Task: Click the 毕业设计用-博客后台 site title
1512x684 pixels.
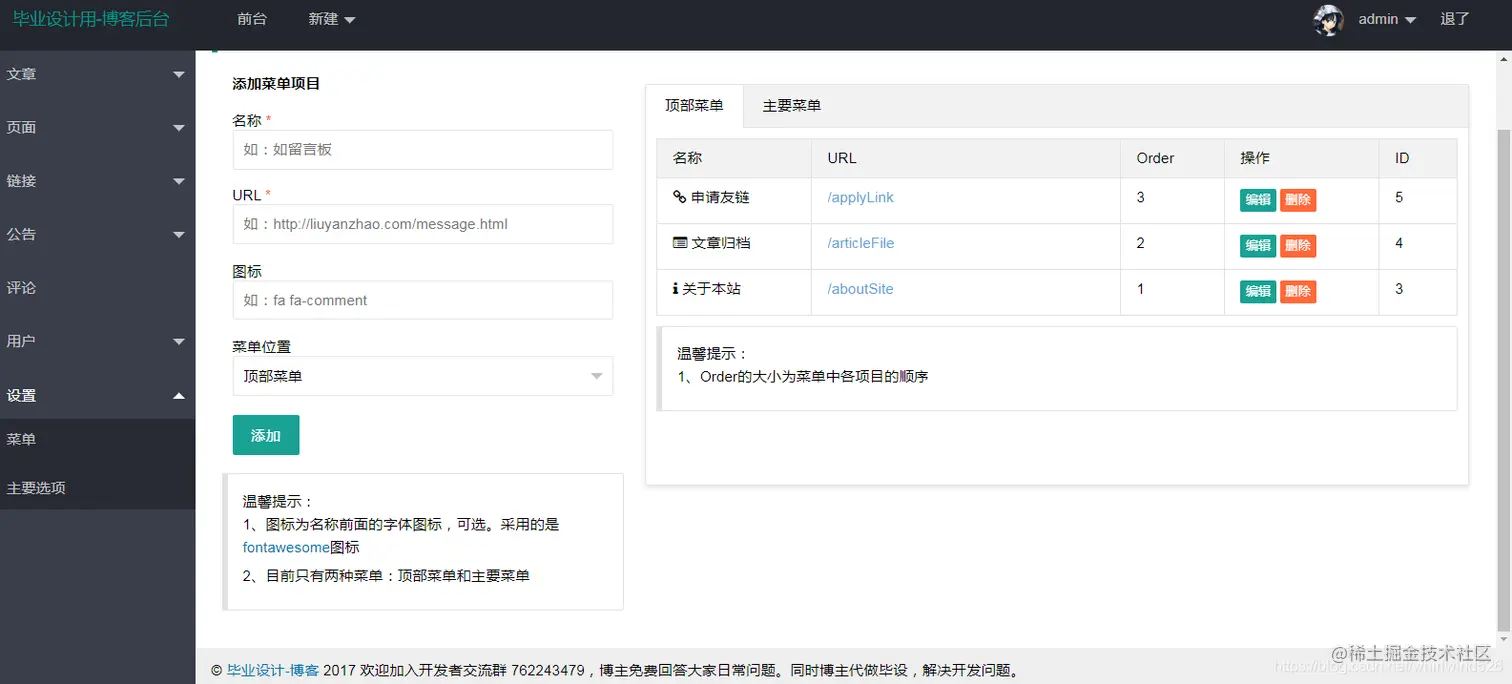Action: point(91,19)
